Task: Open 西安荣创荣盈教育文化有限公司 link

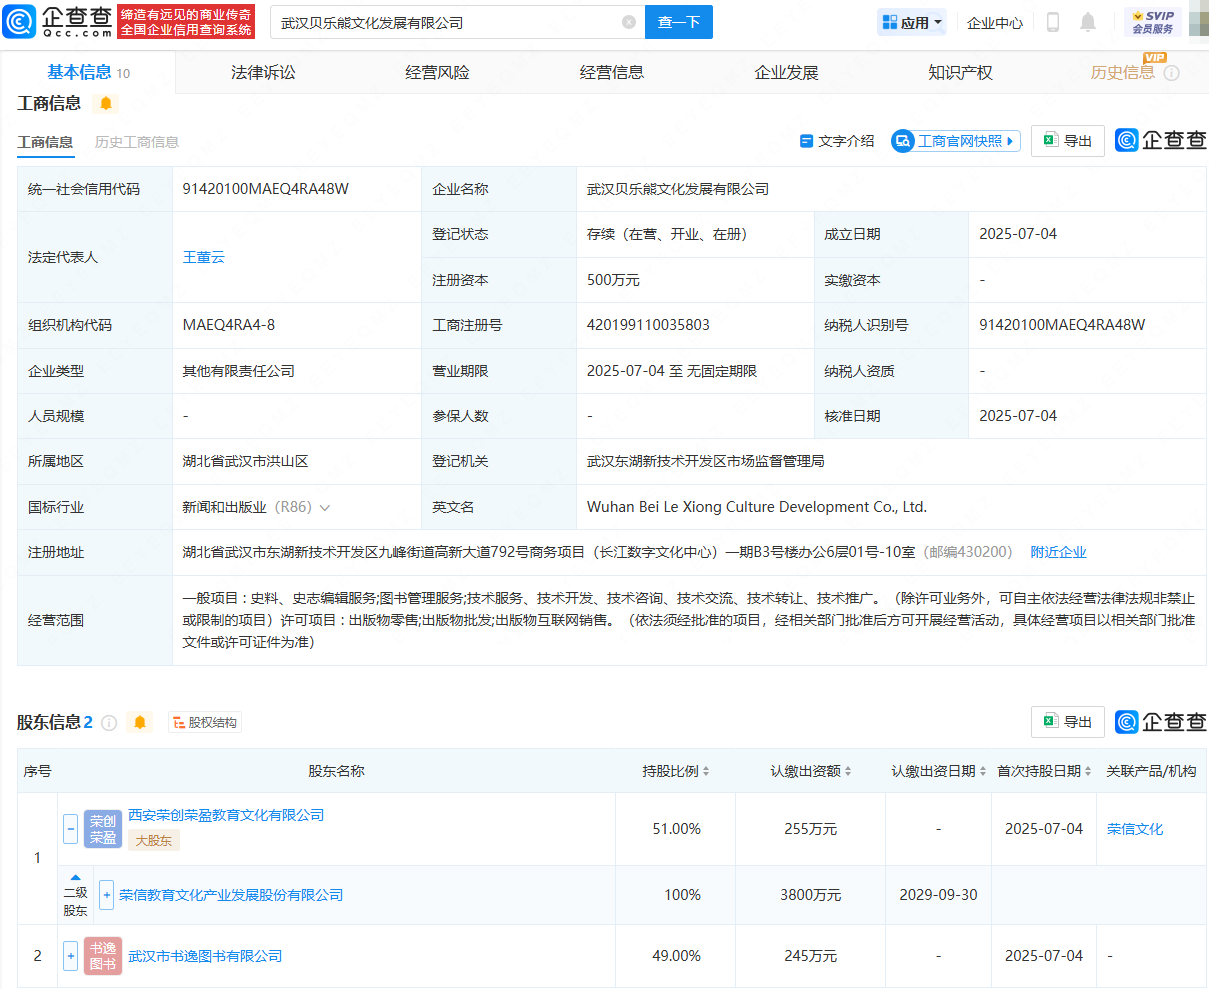Action: click(x=226, y=815)
